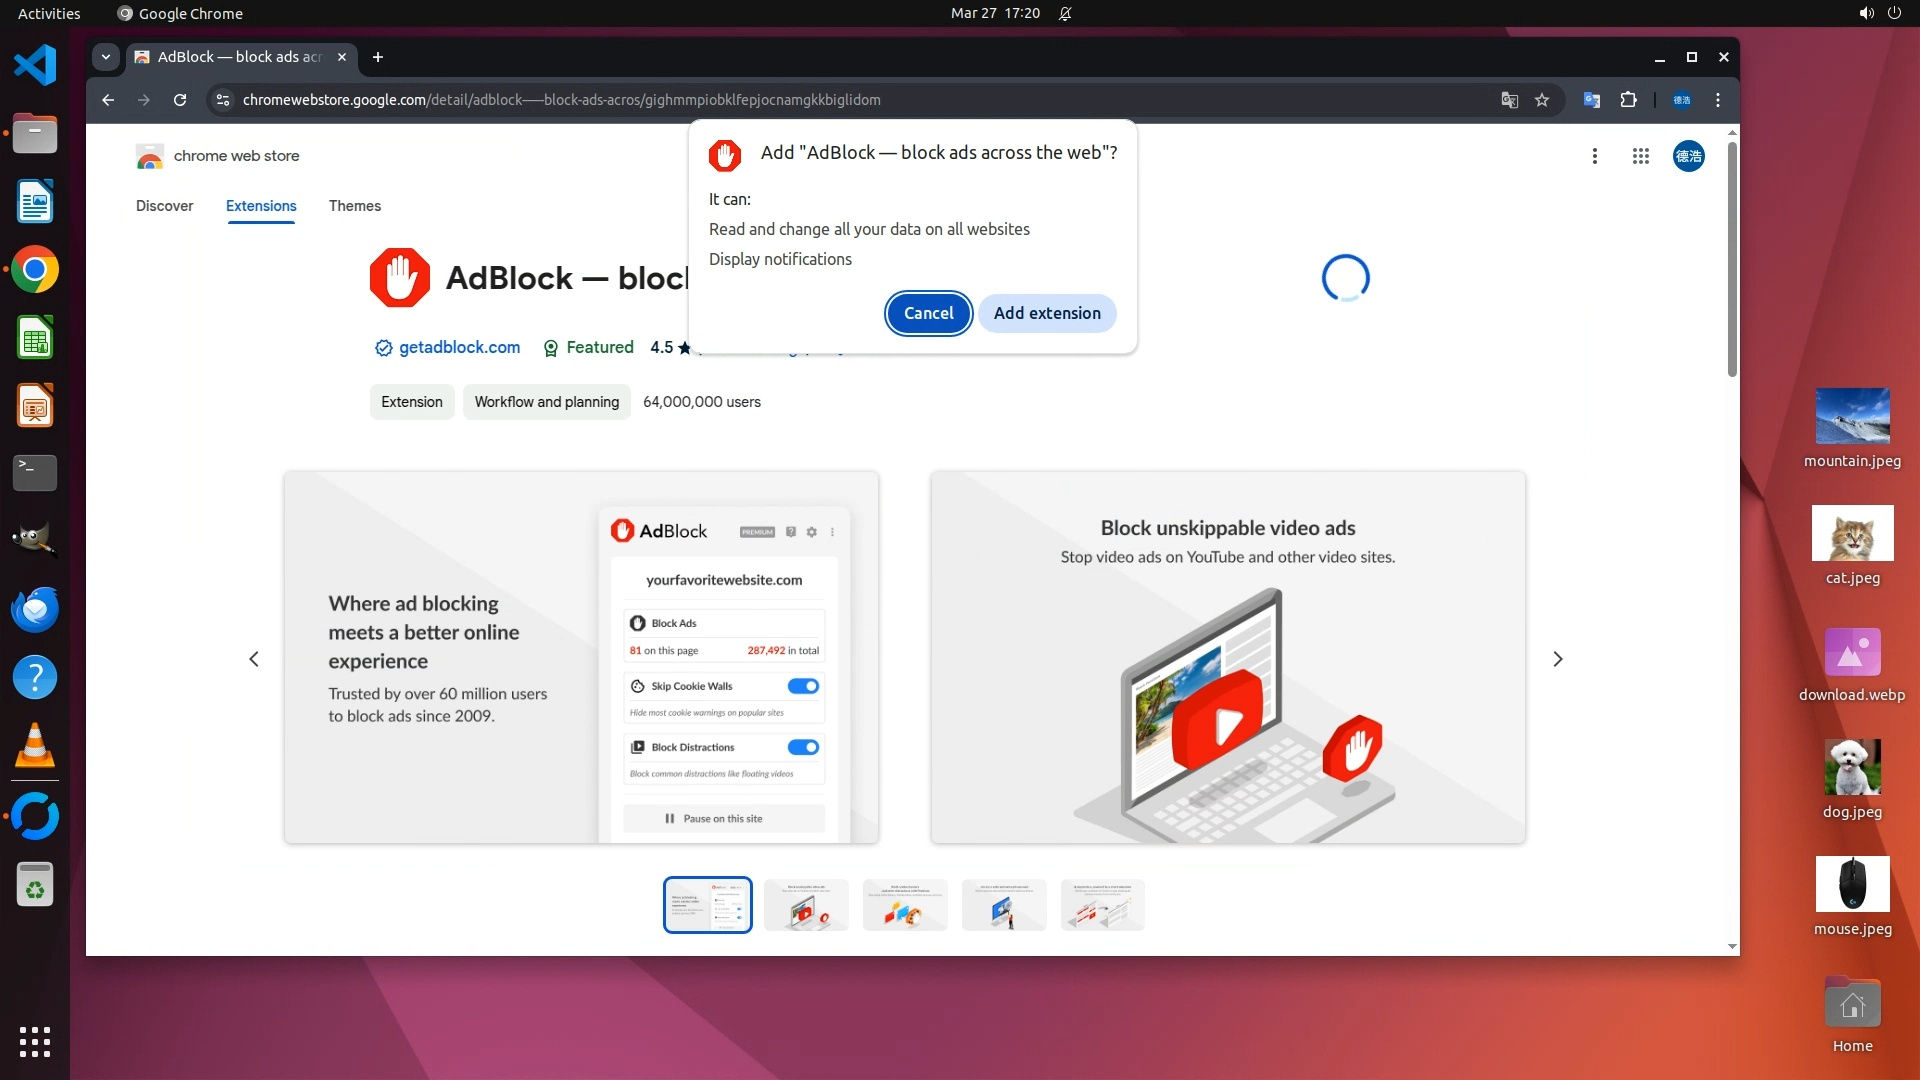Open the tab search dropdown arrow

(x=105, y=57)
